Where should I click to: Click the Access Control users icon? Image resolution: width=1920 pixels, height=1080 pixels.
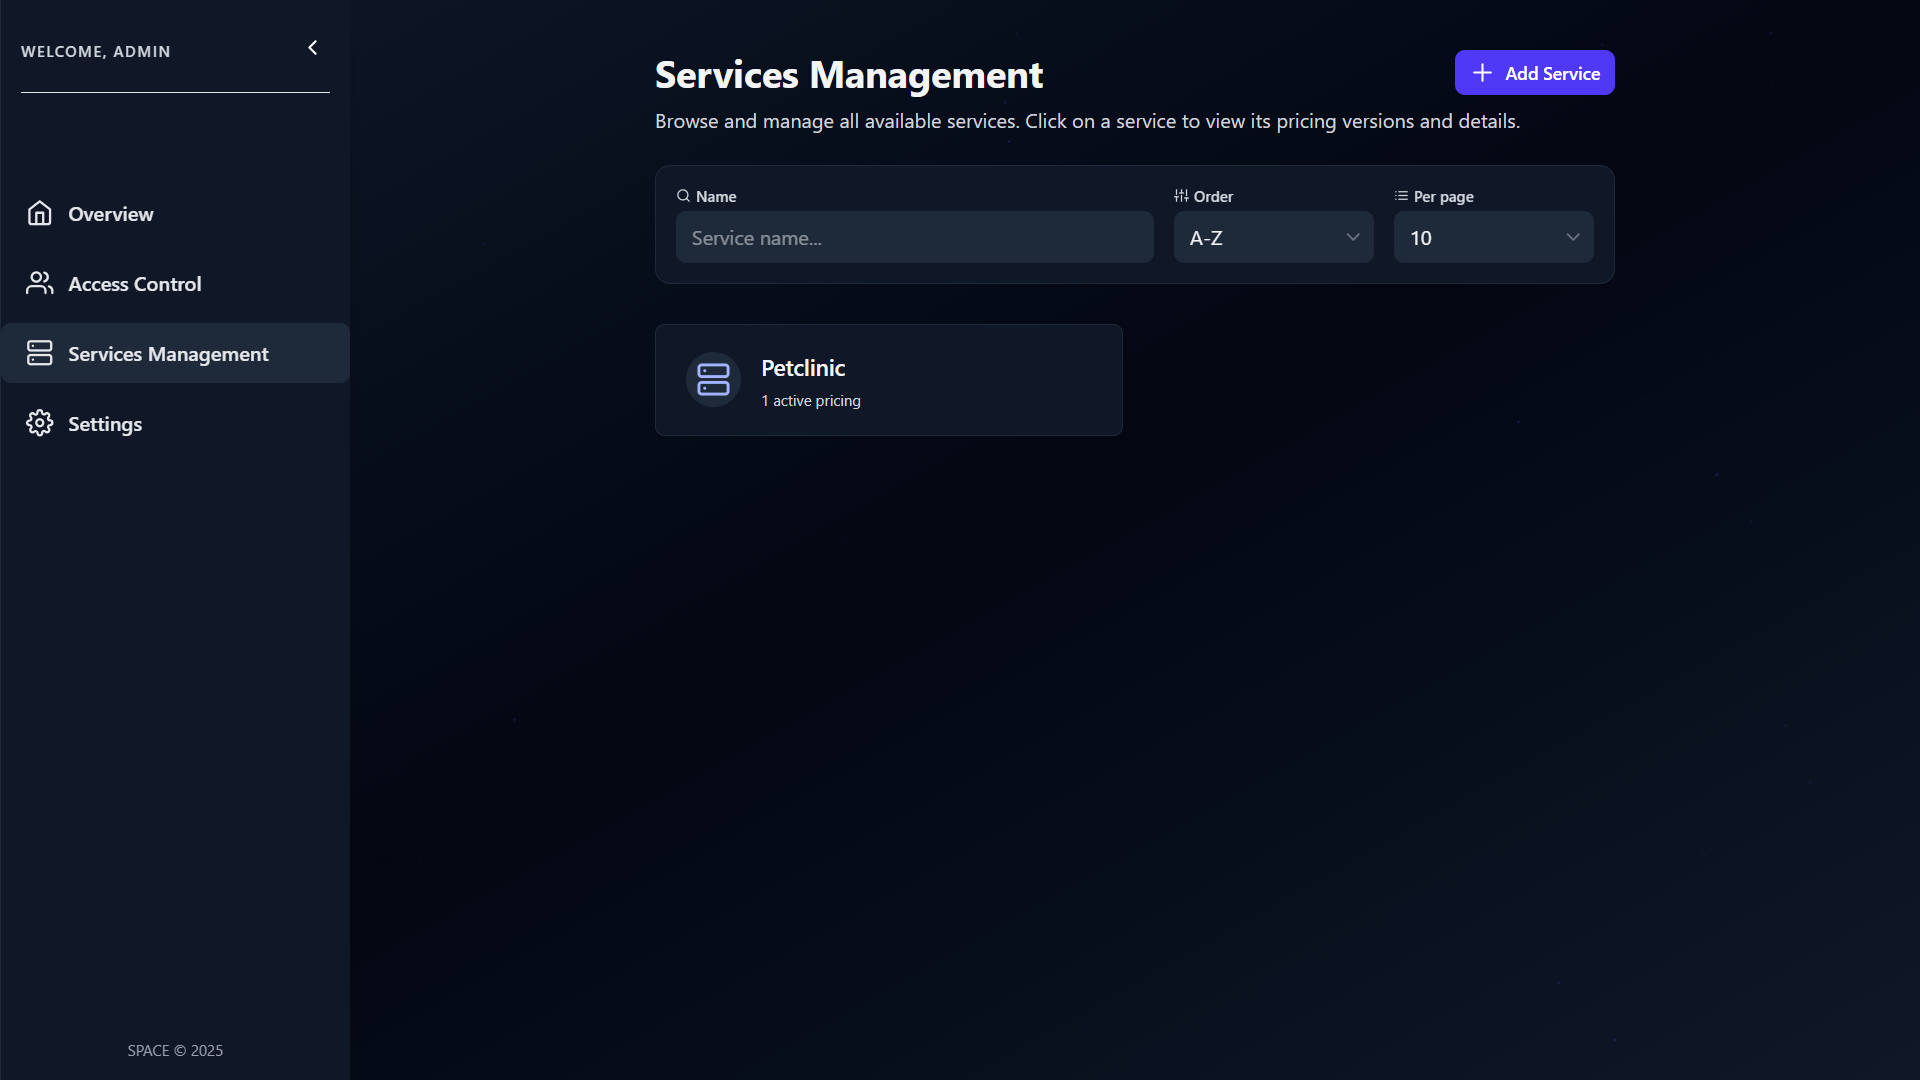(x=40, y=283)
